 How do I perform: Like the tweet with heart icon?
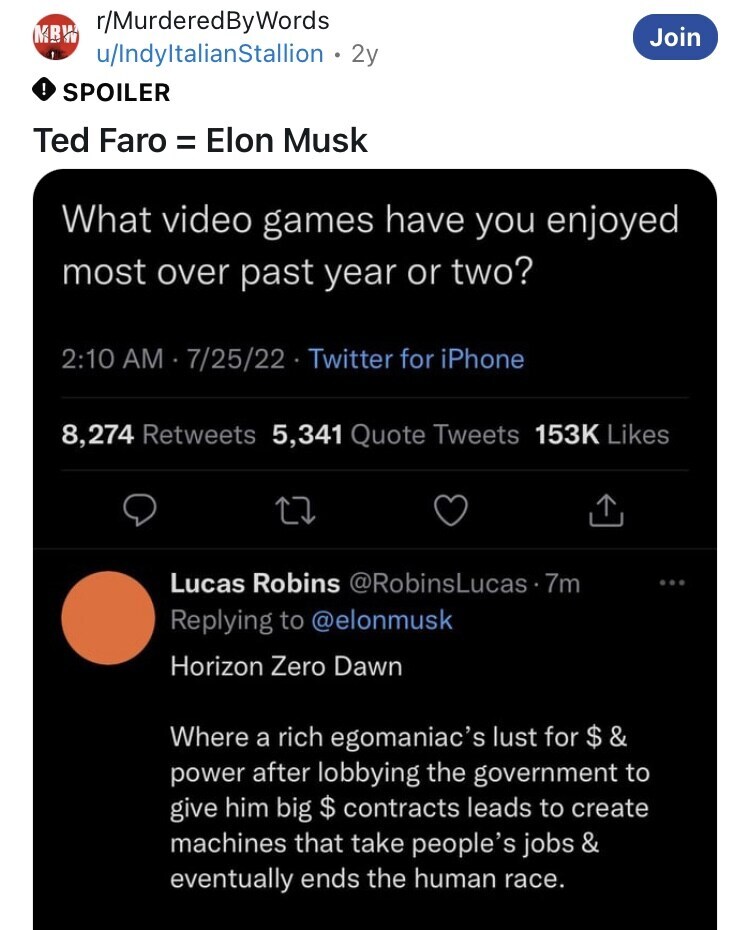pyautogui.click(x=452, y=511)
